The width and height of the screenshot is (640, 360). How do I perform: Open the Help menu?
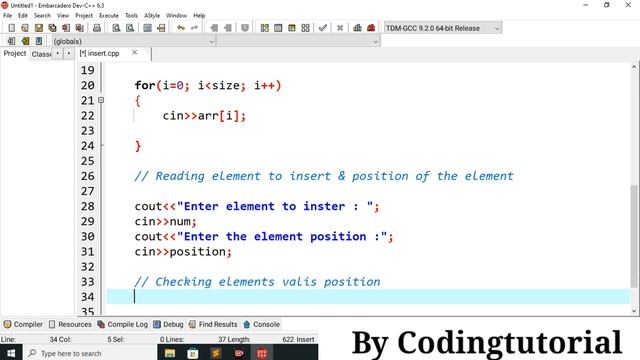click(199, 16)
